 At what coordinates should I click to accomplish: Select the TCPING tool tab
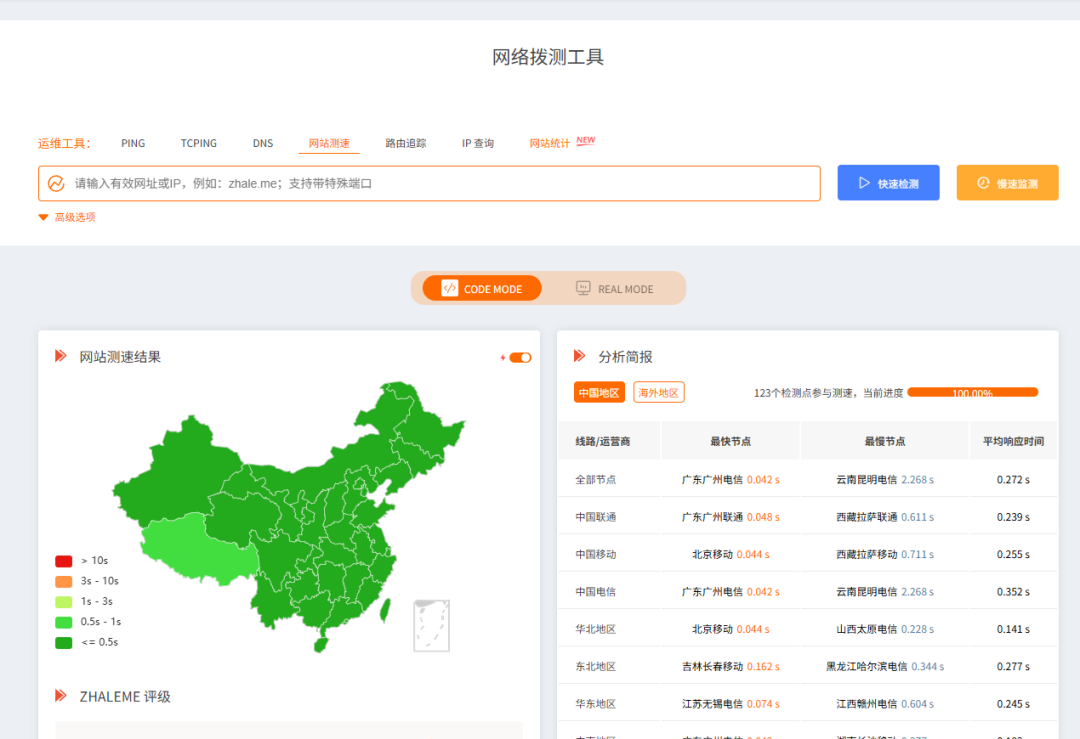coord(198,143)
